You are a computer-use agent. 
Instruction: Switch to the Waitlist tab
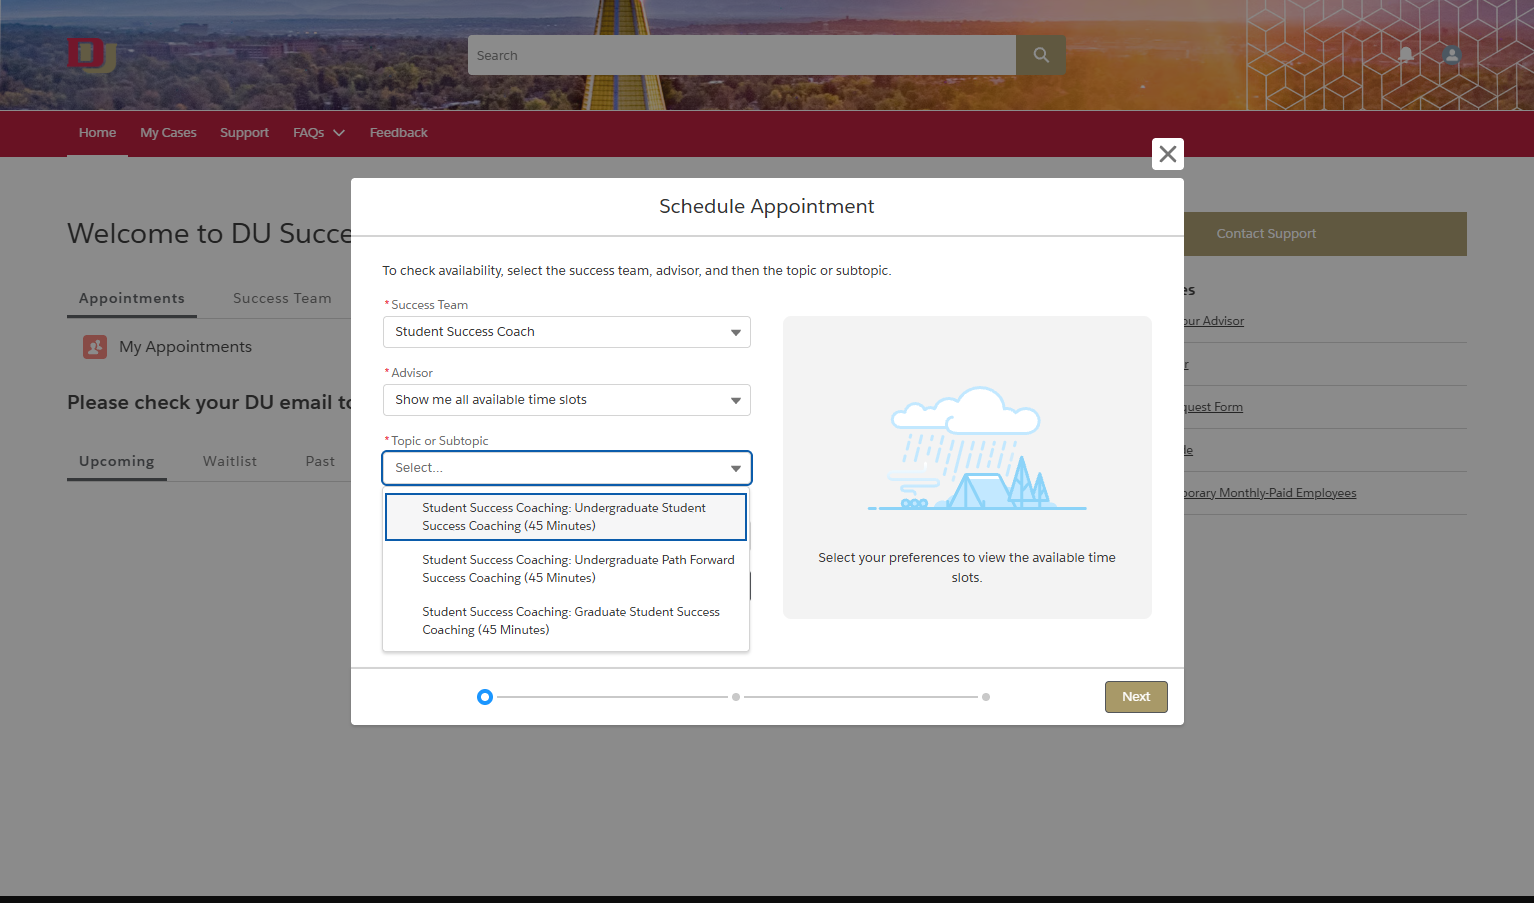[x=230, y=461]
